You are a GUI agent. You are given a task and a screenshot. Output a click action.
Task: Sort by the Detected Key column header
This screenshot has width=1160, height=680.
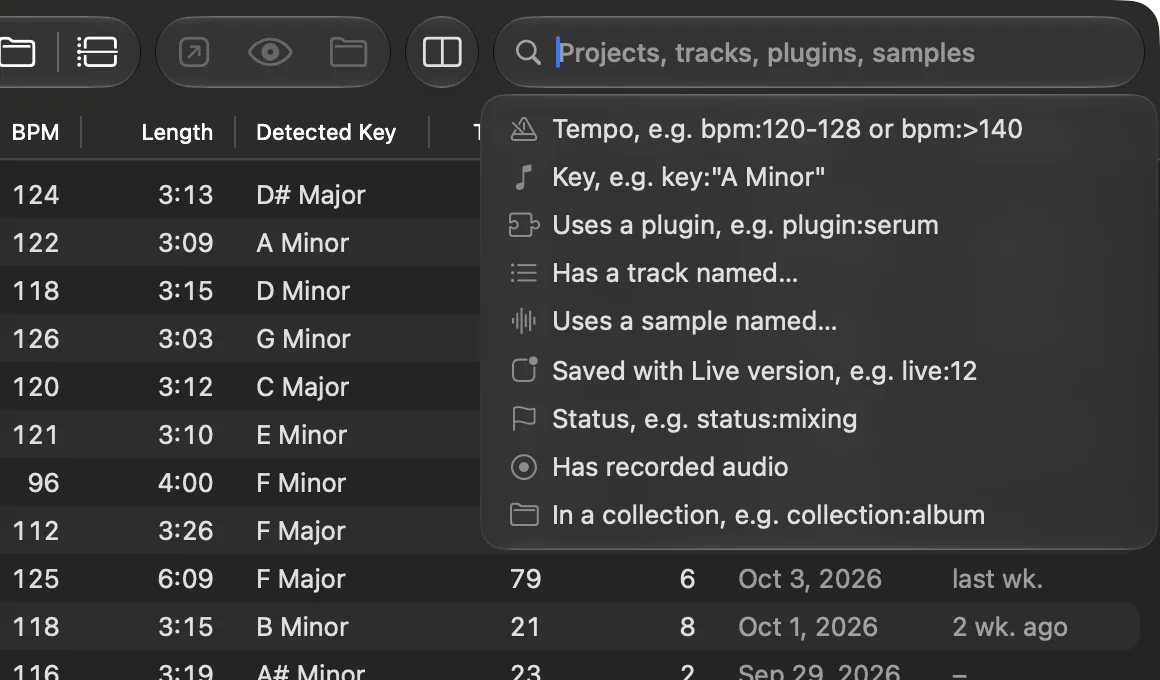pos(326,132)
